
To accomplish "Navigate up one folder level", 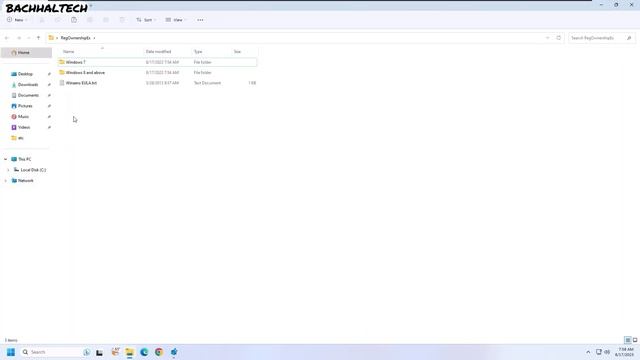I will pos(38,38).
